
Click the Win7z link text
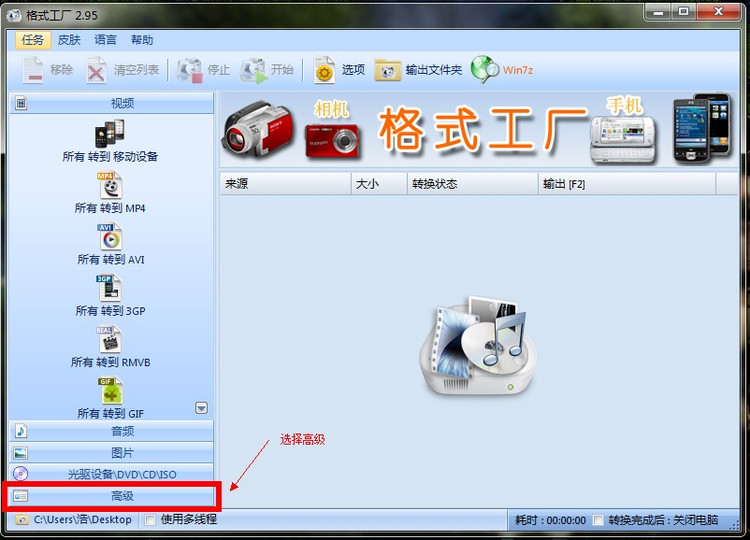[518, 70]
